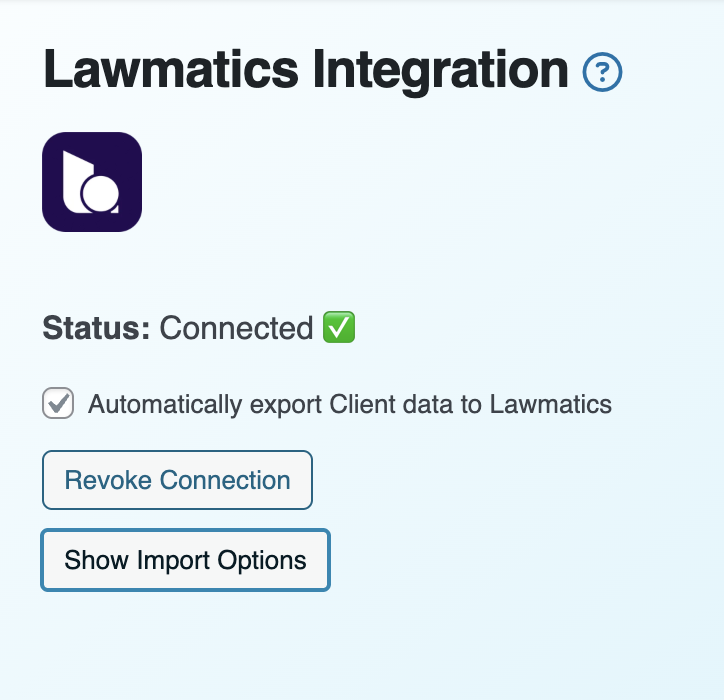This screenshot has width=724, height=700.
Task: Click the circled question mark beside title
Action: coord(602,72)
